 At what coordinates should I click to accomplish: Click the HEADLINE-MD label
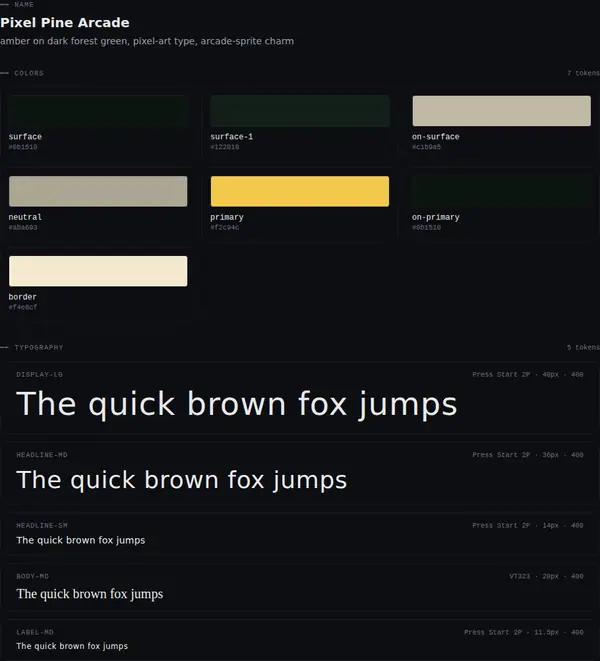click(x=42, y=455)
